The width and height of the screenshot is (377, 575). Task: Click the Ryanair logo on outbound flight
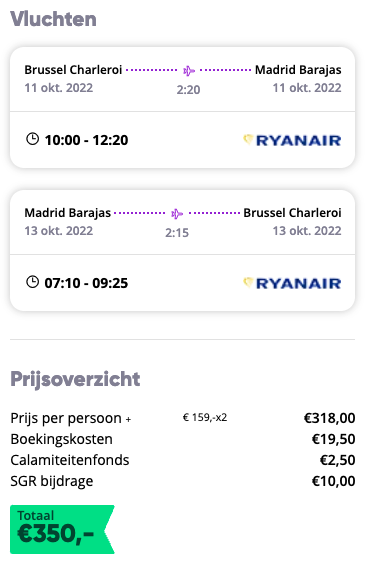(292, 140)
